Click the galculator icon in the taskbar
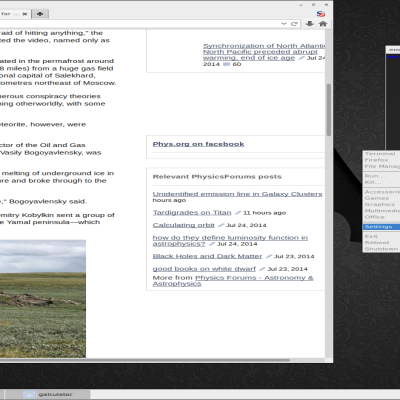The height and width of the screenshot is (400, 400). coord(29,395)
